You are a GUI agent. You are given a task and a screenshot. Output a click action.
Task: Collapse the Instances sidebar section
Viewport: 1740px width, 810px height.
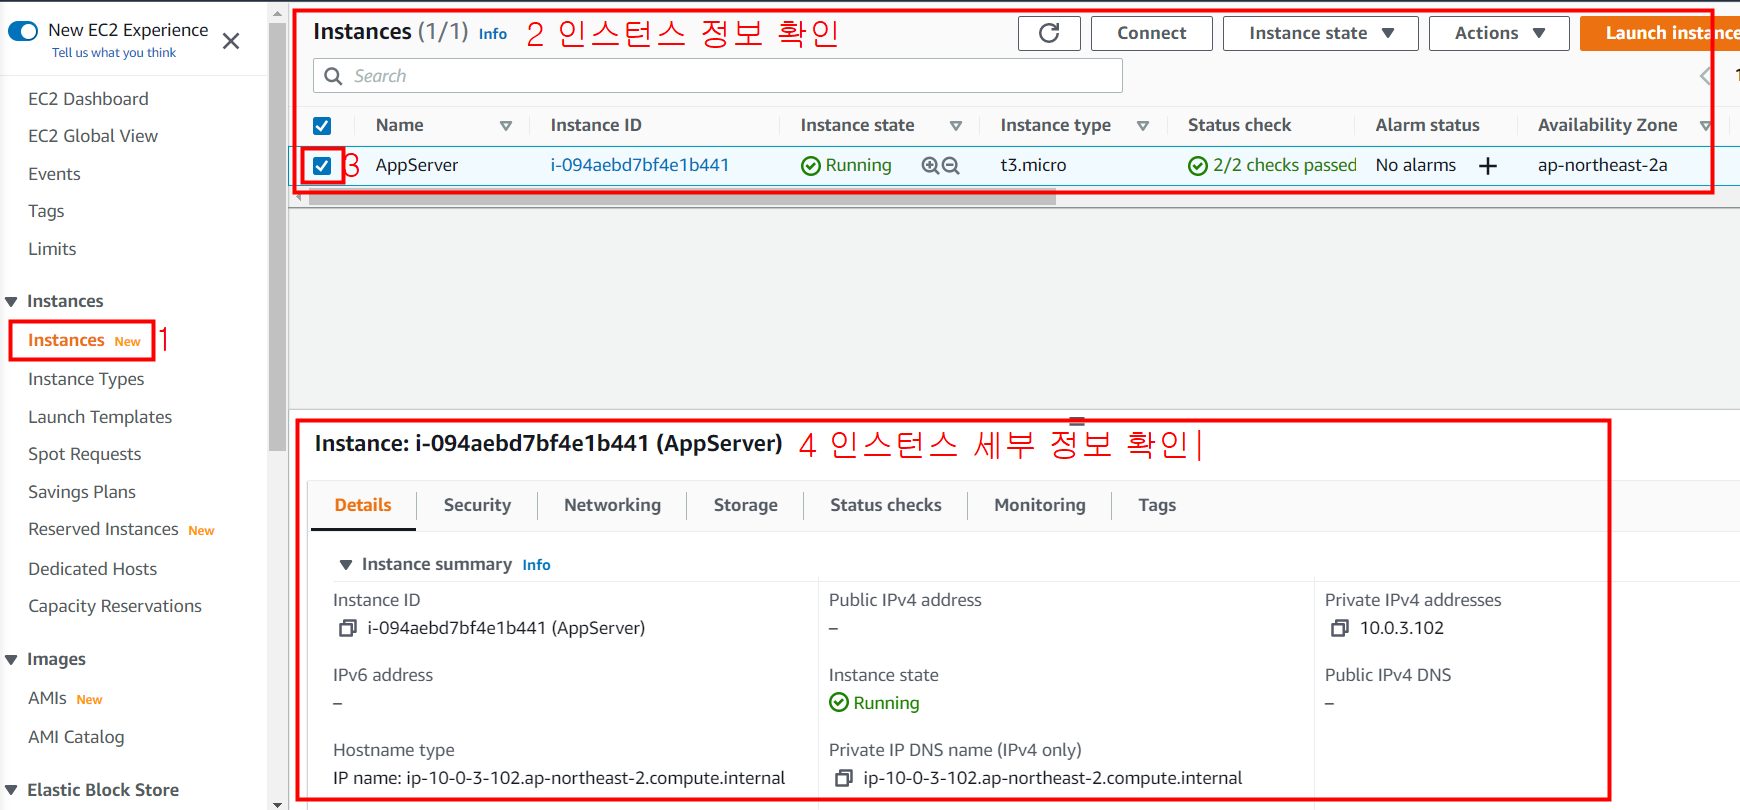12,302
